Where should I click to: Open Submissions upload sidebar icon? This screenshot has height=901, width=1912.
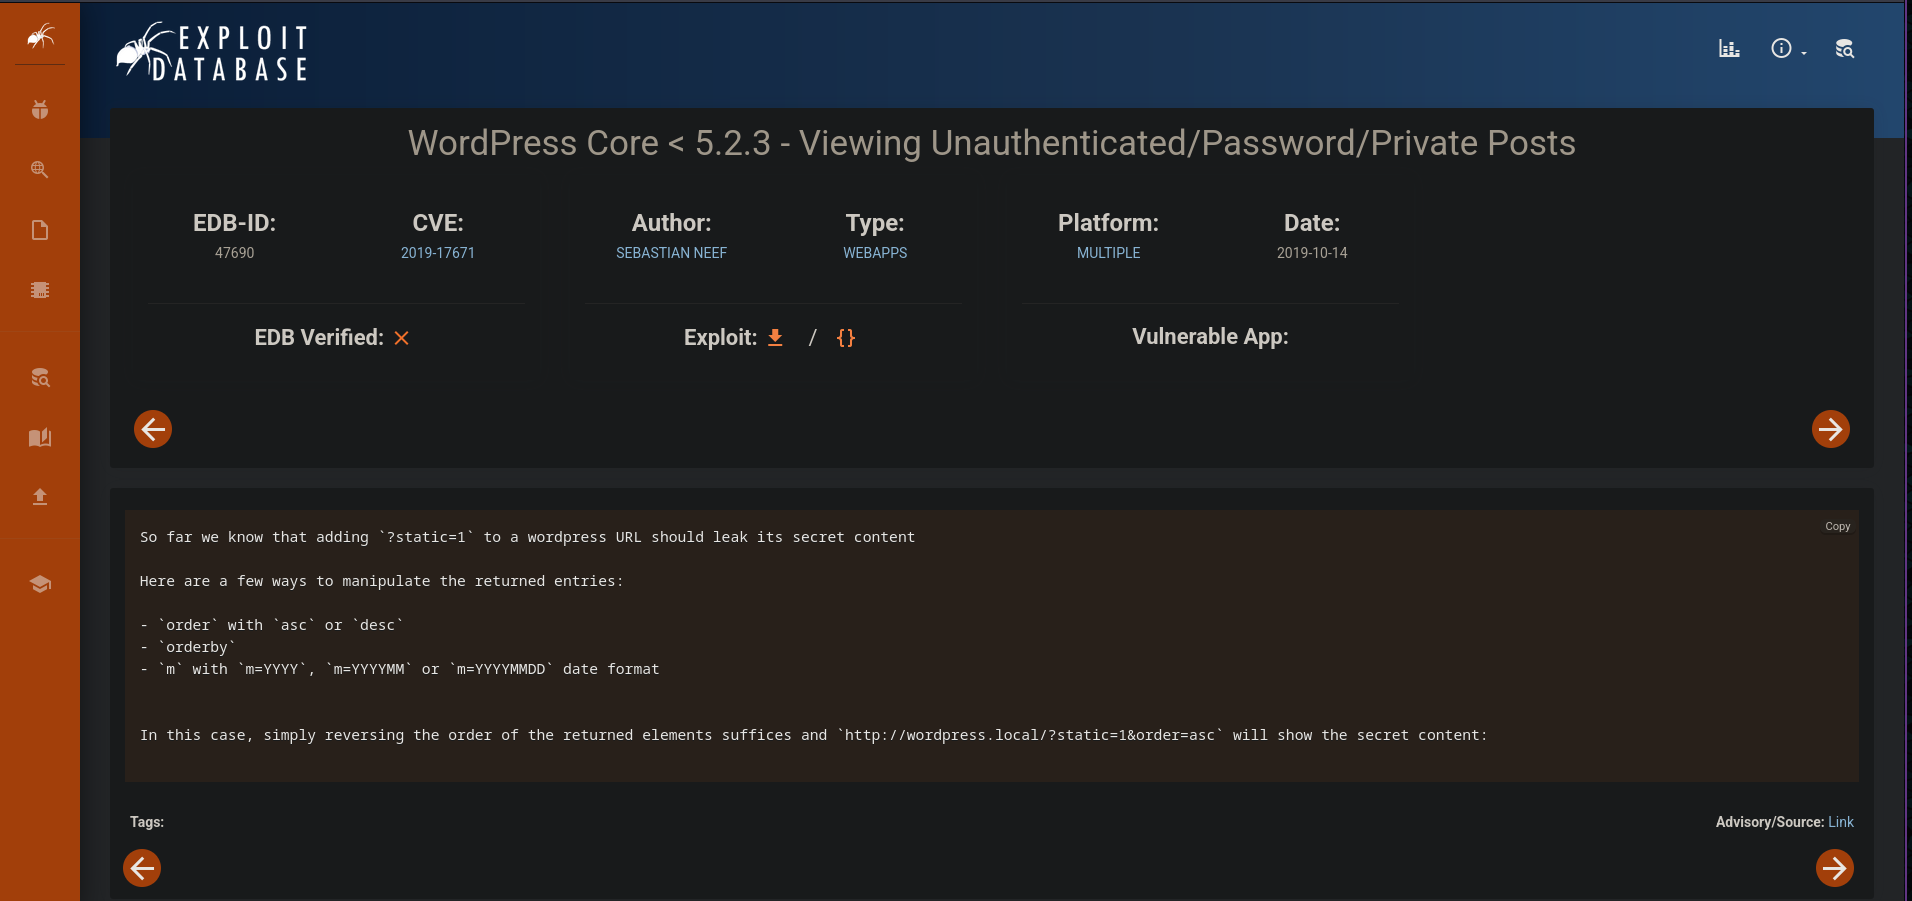[40, 497]
